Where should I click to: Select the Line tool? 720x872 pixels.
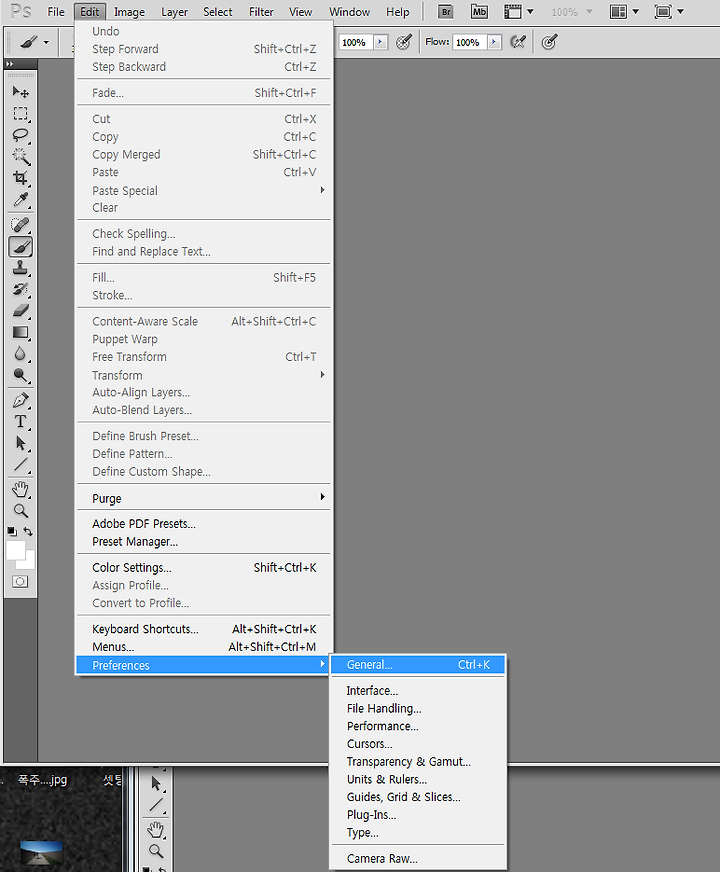21,464
